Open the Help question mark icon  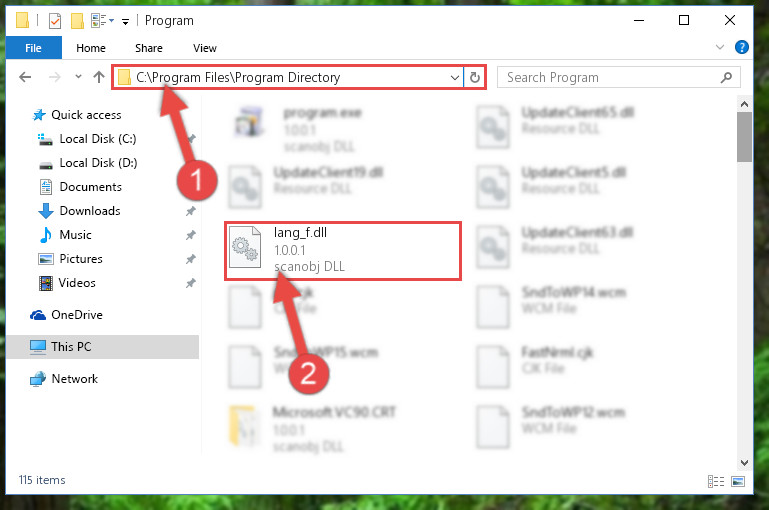click(742, 47)
